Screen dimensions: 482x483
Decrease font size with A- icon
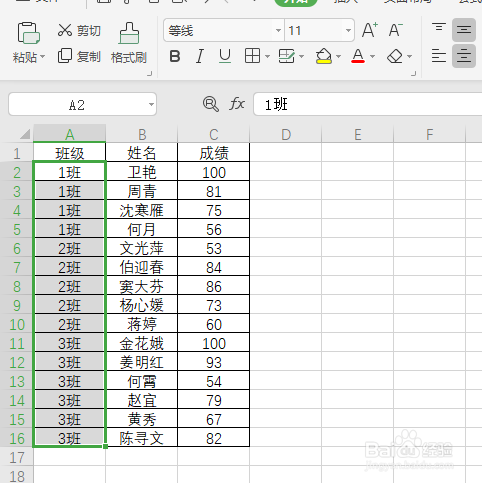[396, 30]
